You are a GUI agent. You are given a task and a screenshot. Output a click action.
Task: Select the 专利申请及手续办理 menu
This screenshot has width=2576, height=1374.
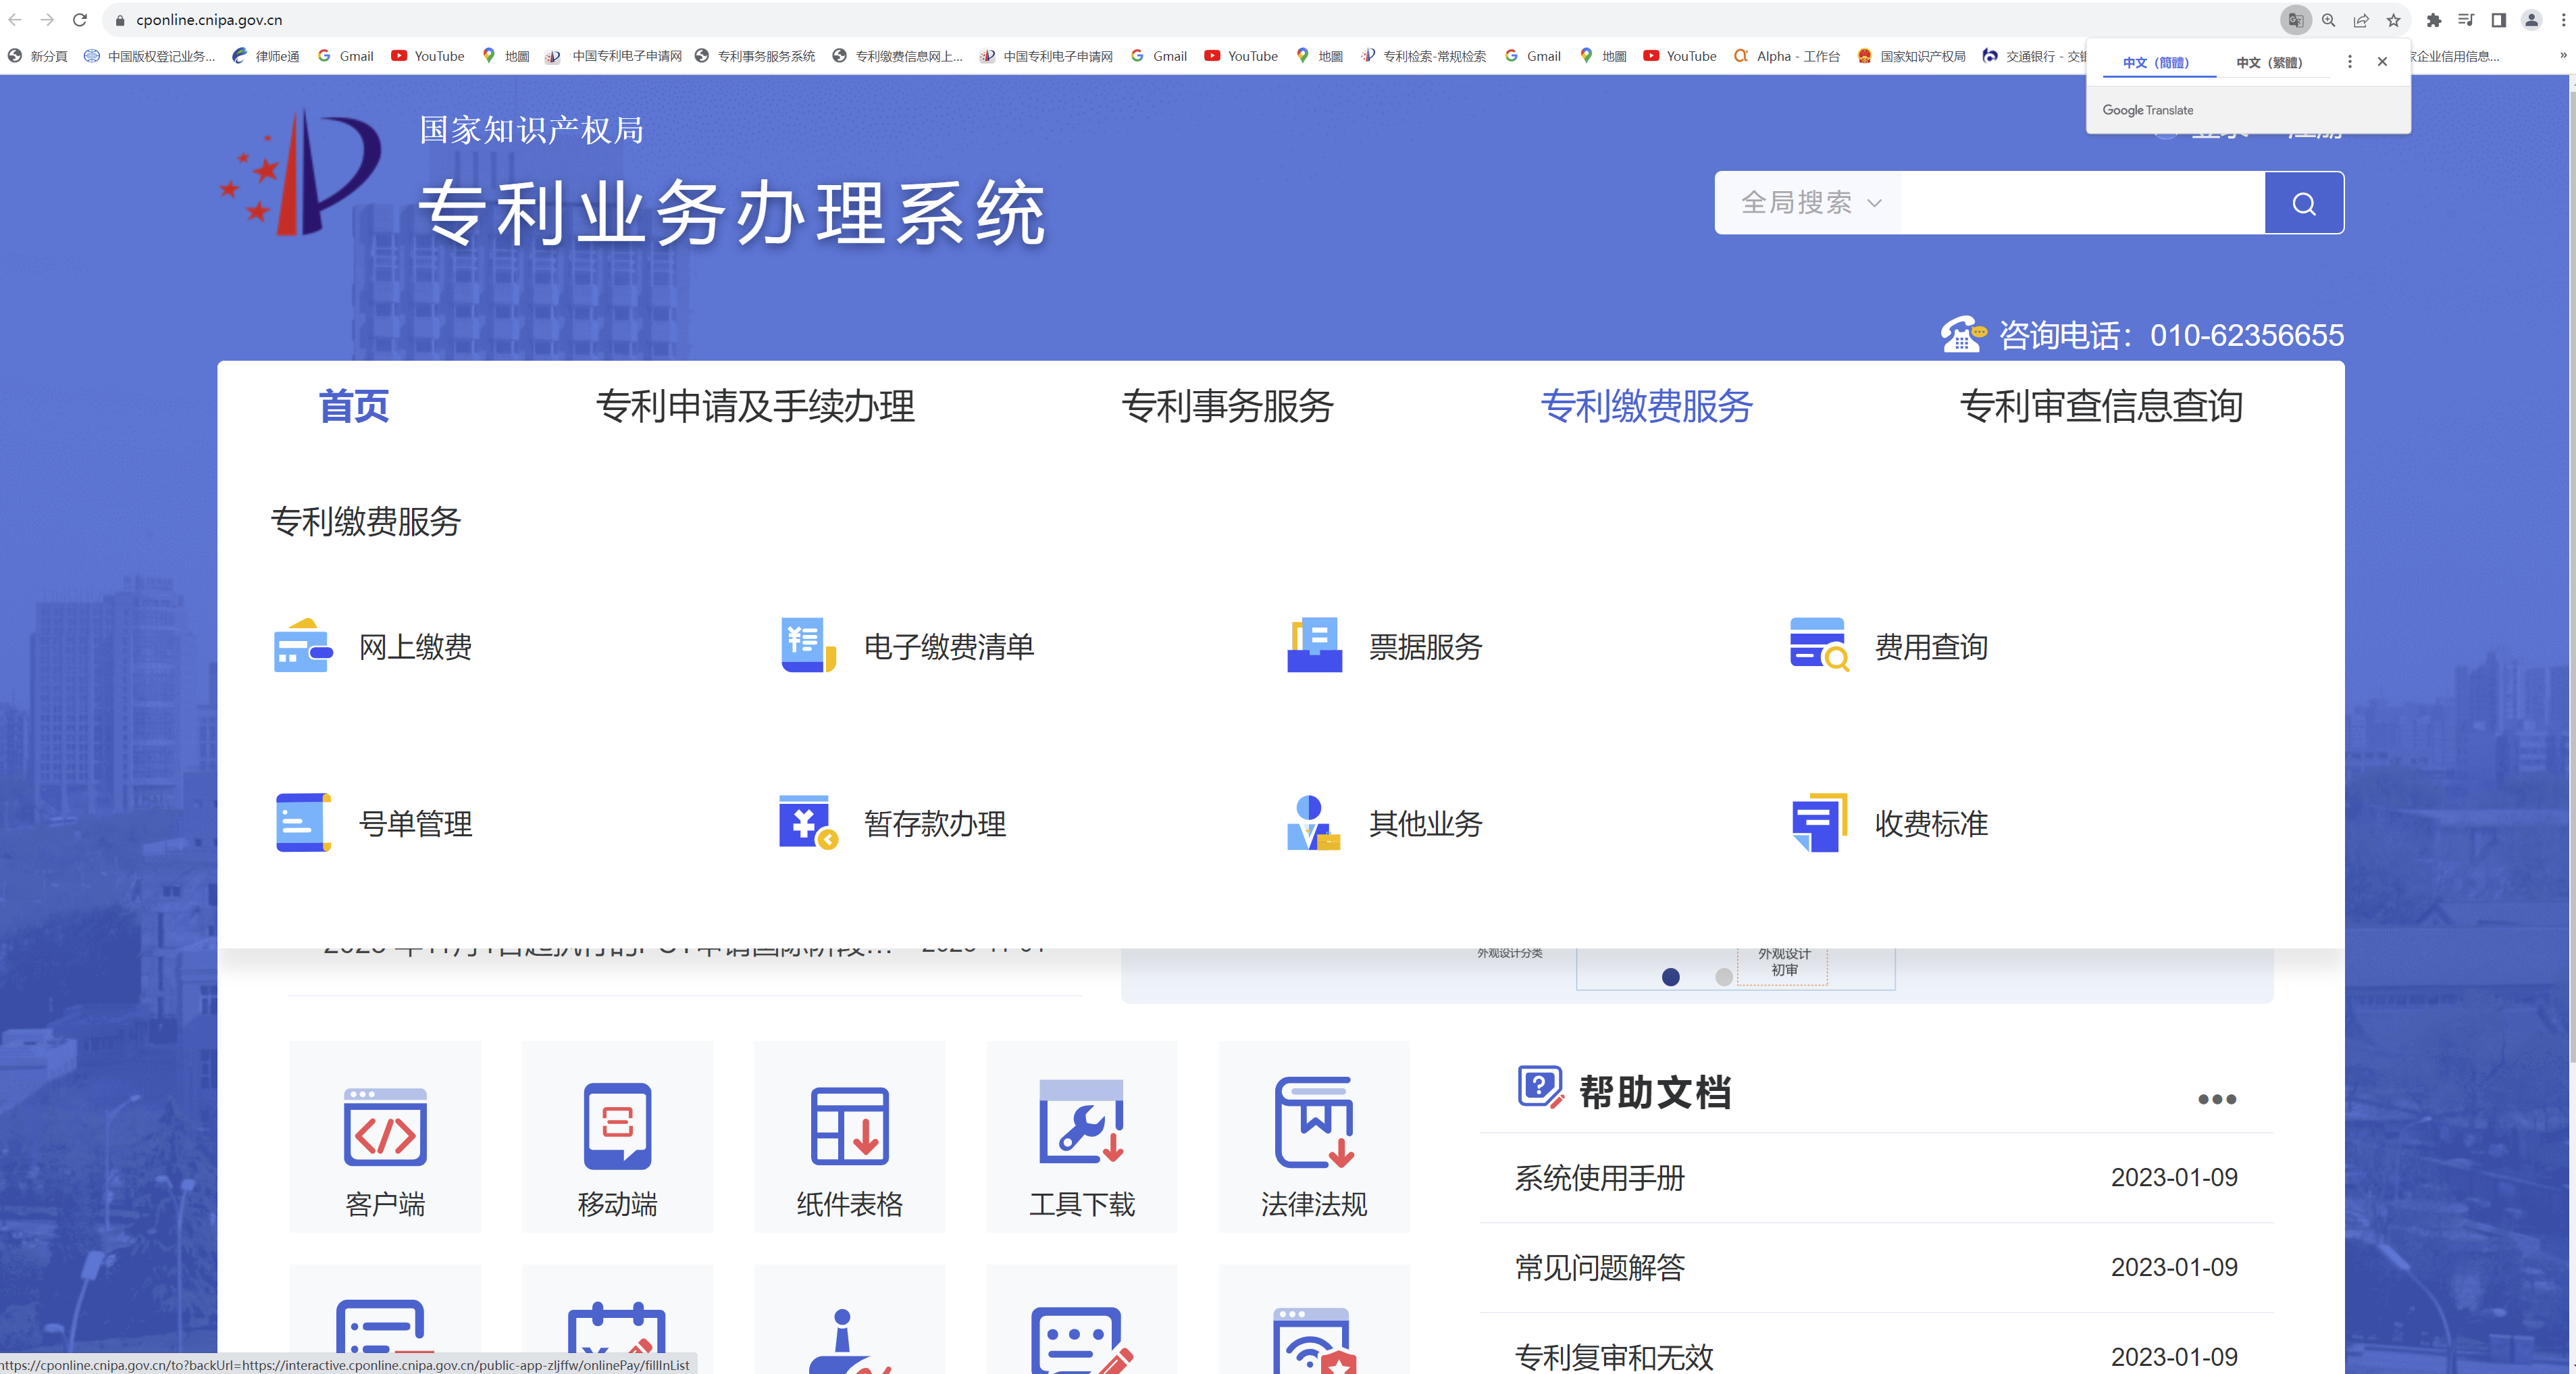755,406
